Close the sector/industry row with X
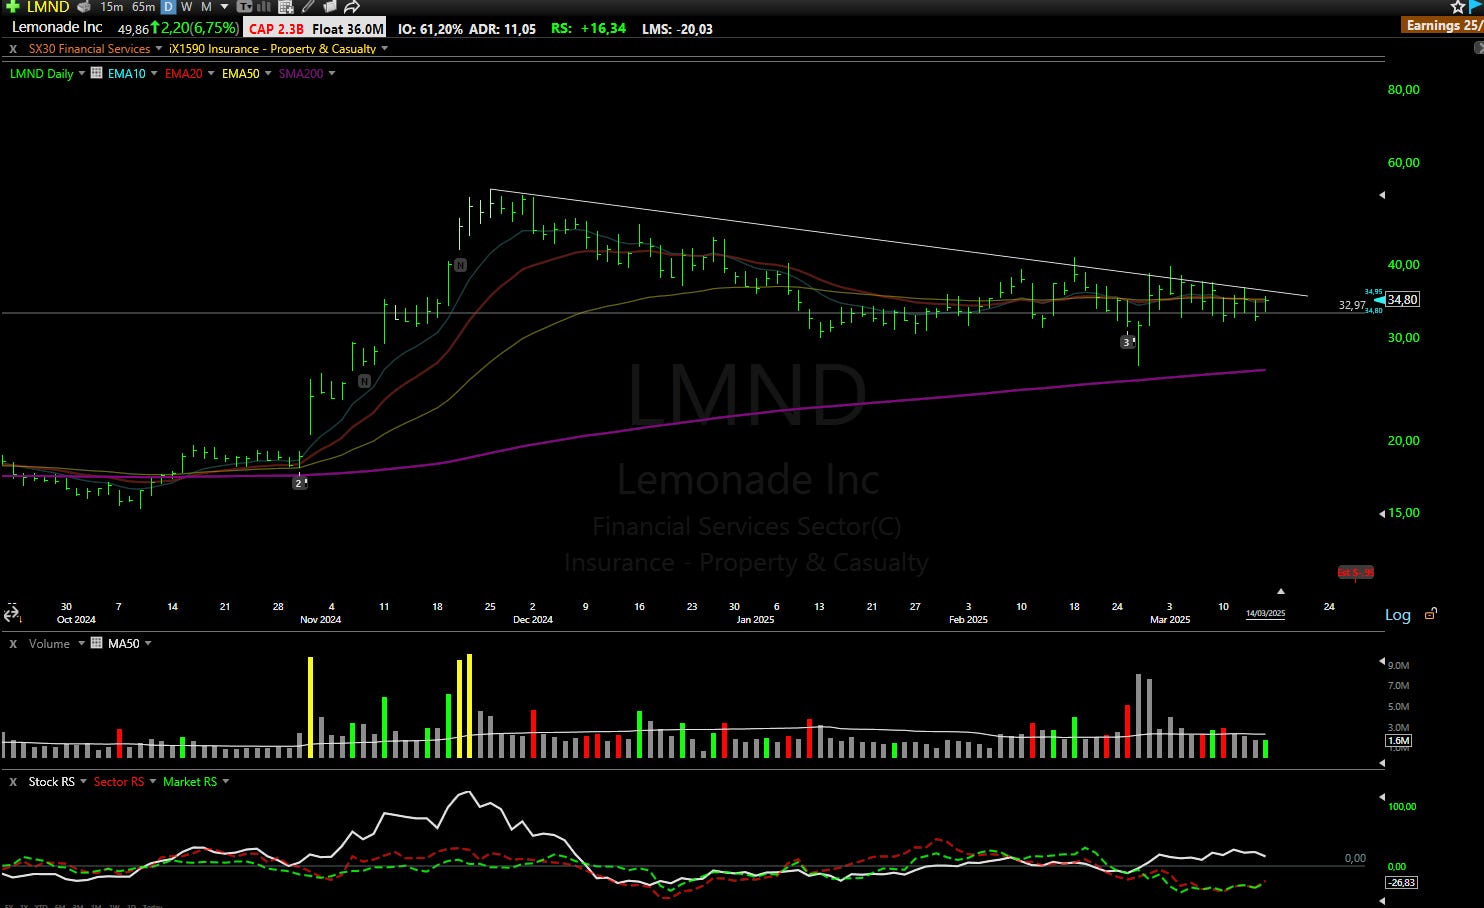The height and width of the screenshot is (908, 1484). click(x=13, y=48)
